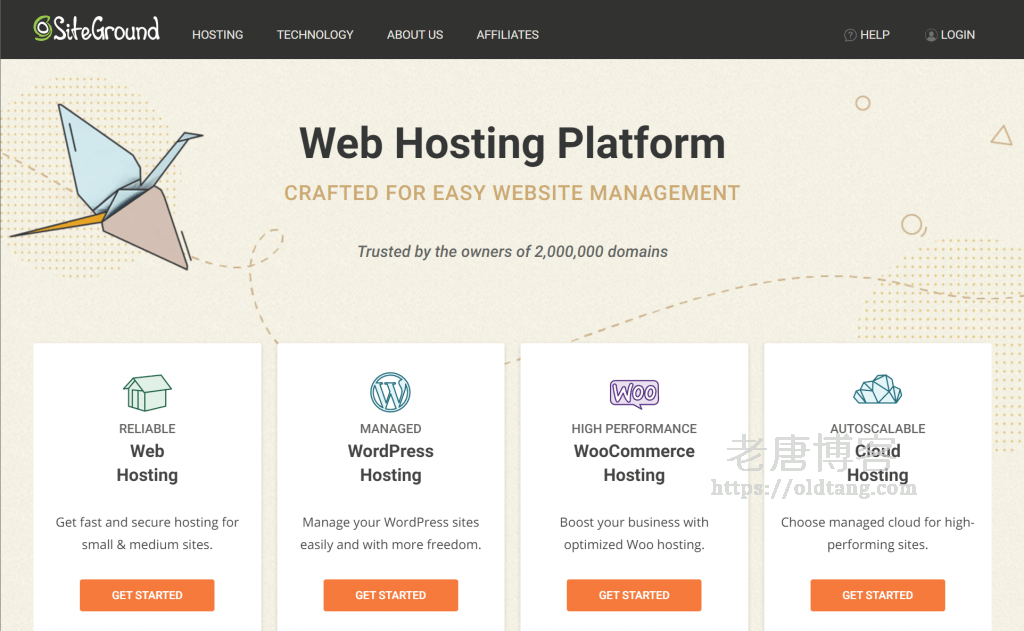Click the 'Crafted for easy website management' subtitle
Image resolution: width=1024 pixels, height=631 pixels.
512,193
